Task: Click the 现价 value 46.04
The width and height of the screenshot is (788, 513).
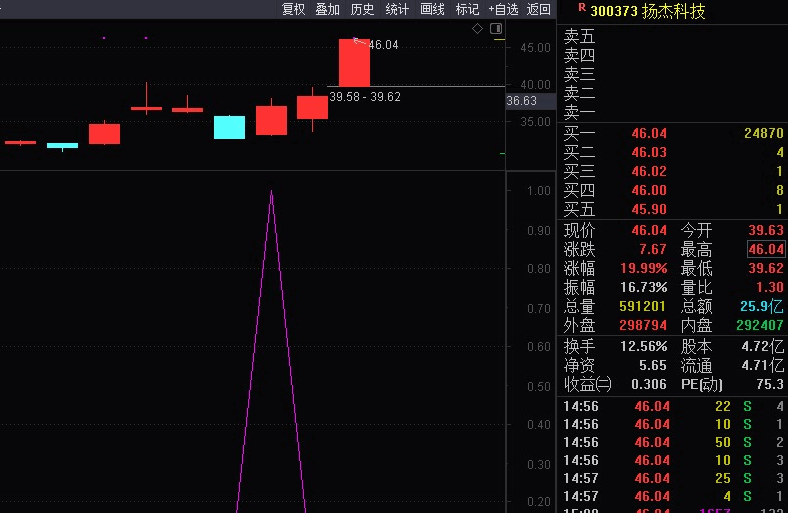Action: click(649, 230)
